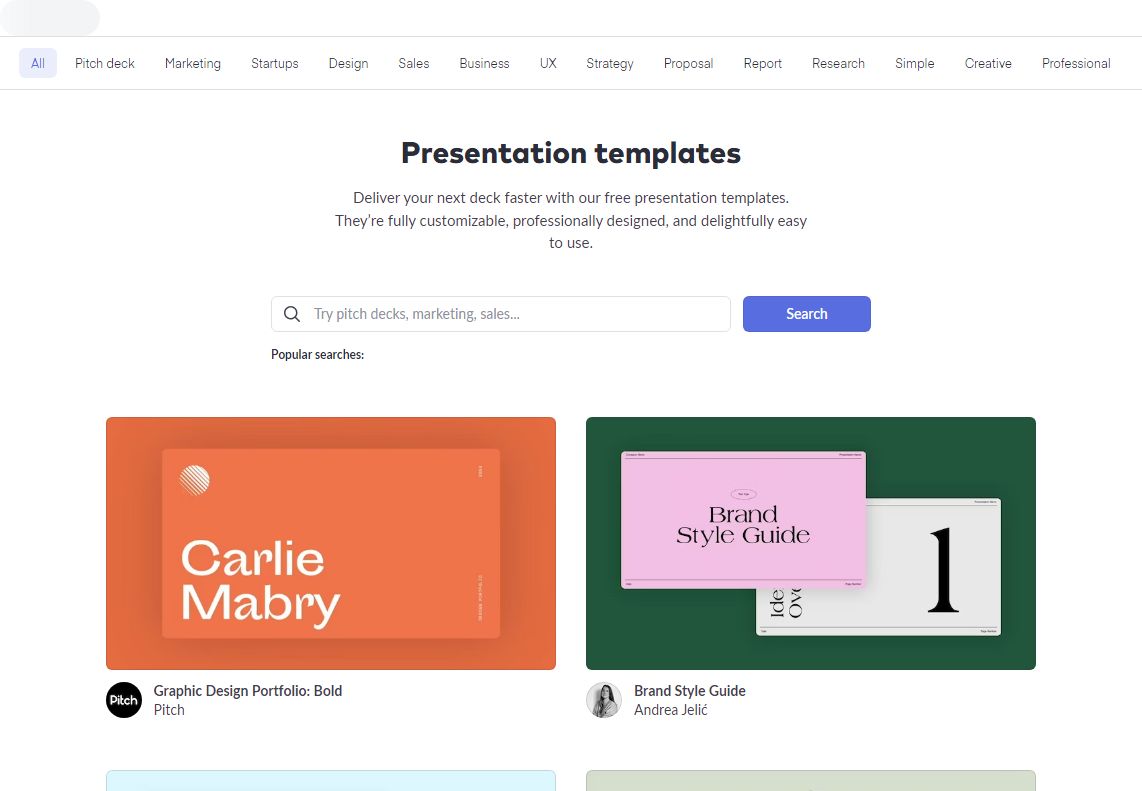Select the Business category tab
The height and width of the screenshot is (791, 1142).
[484, 63]
